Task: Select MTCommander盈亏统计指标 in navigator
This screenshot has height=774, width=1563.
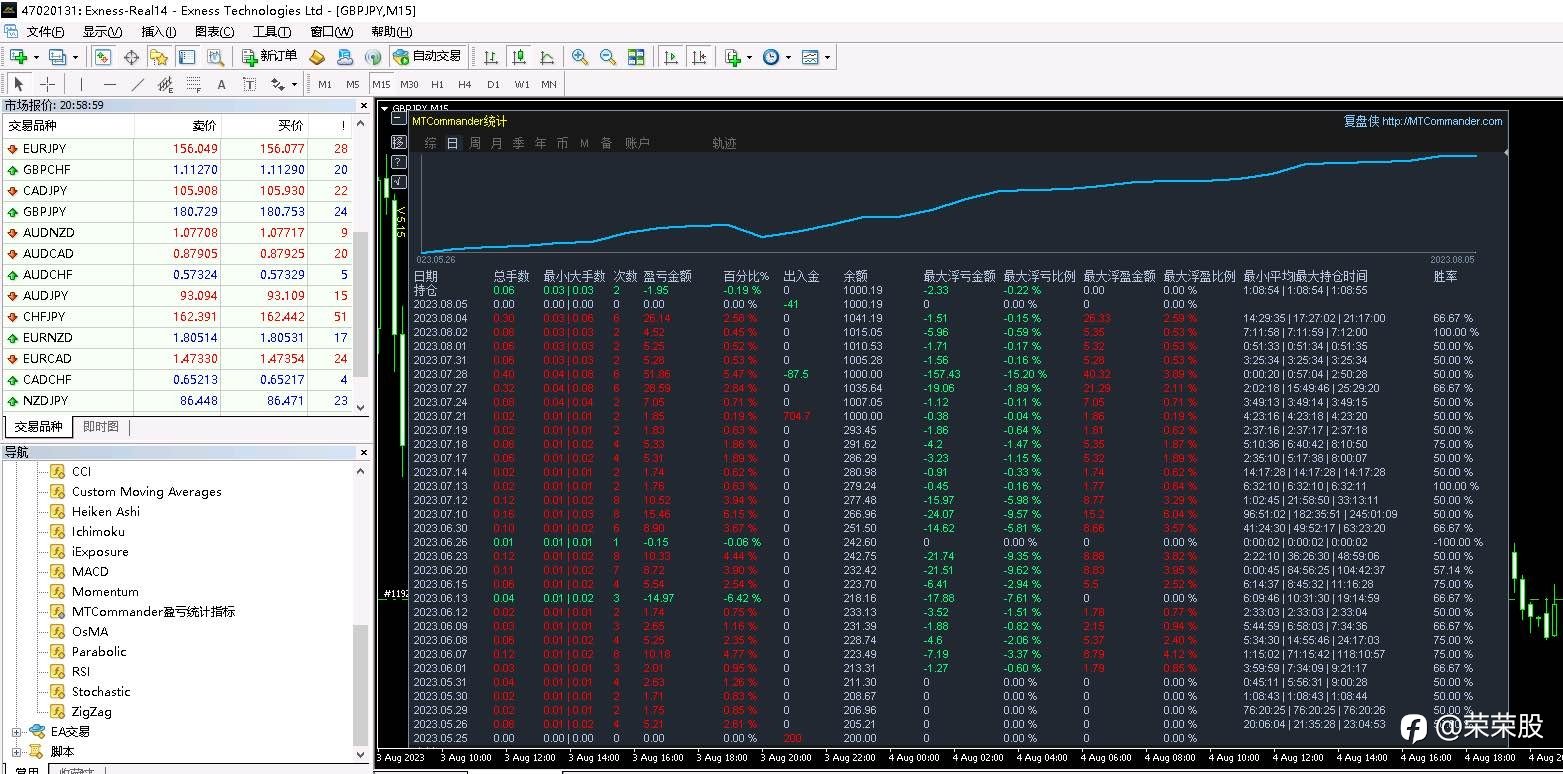Action: 153,611
